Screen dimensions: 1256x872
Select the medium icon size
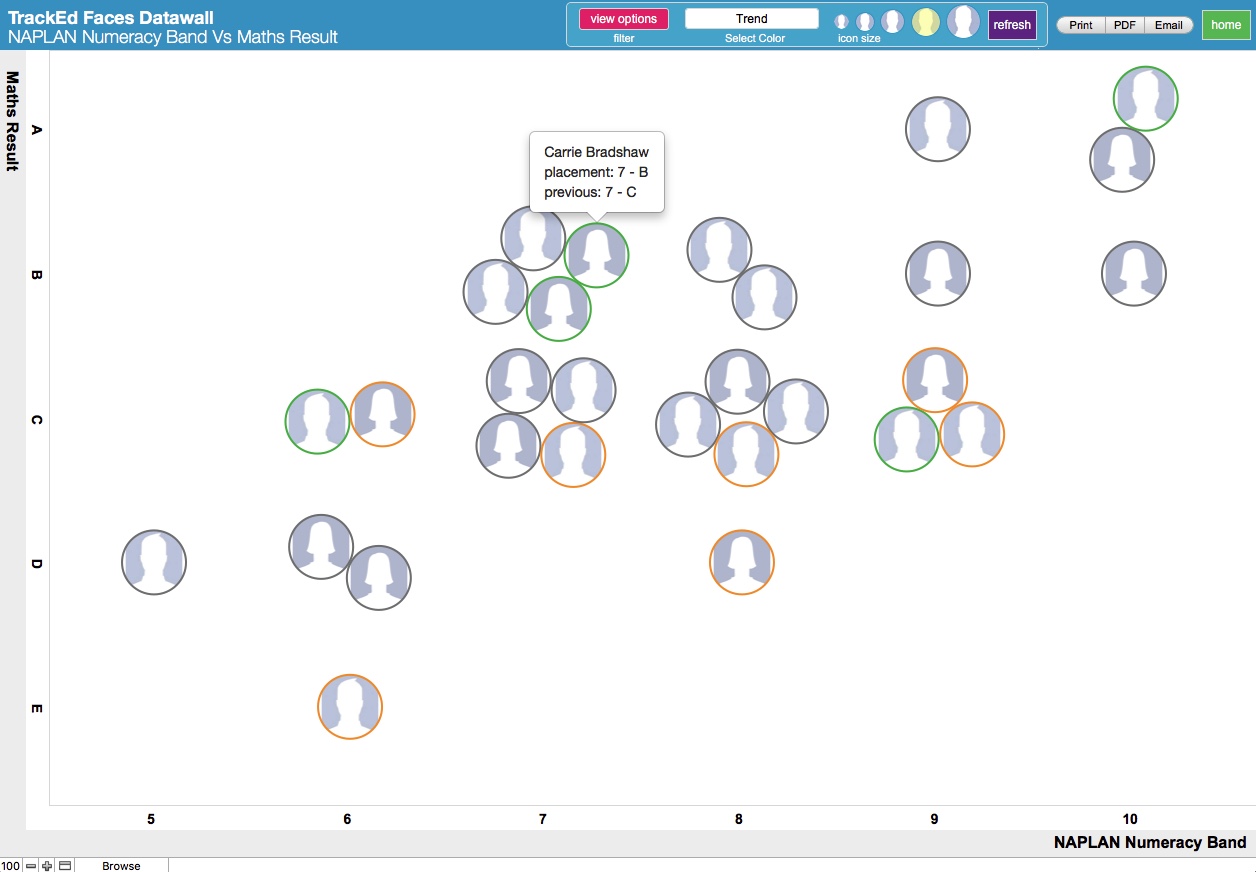pos(892,22)
